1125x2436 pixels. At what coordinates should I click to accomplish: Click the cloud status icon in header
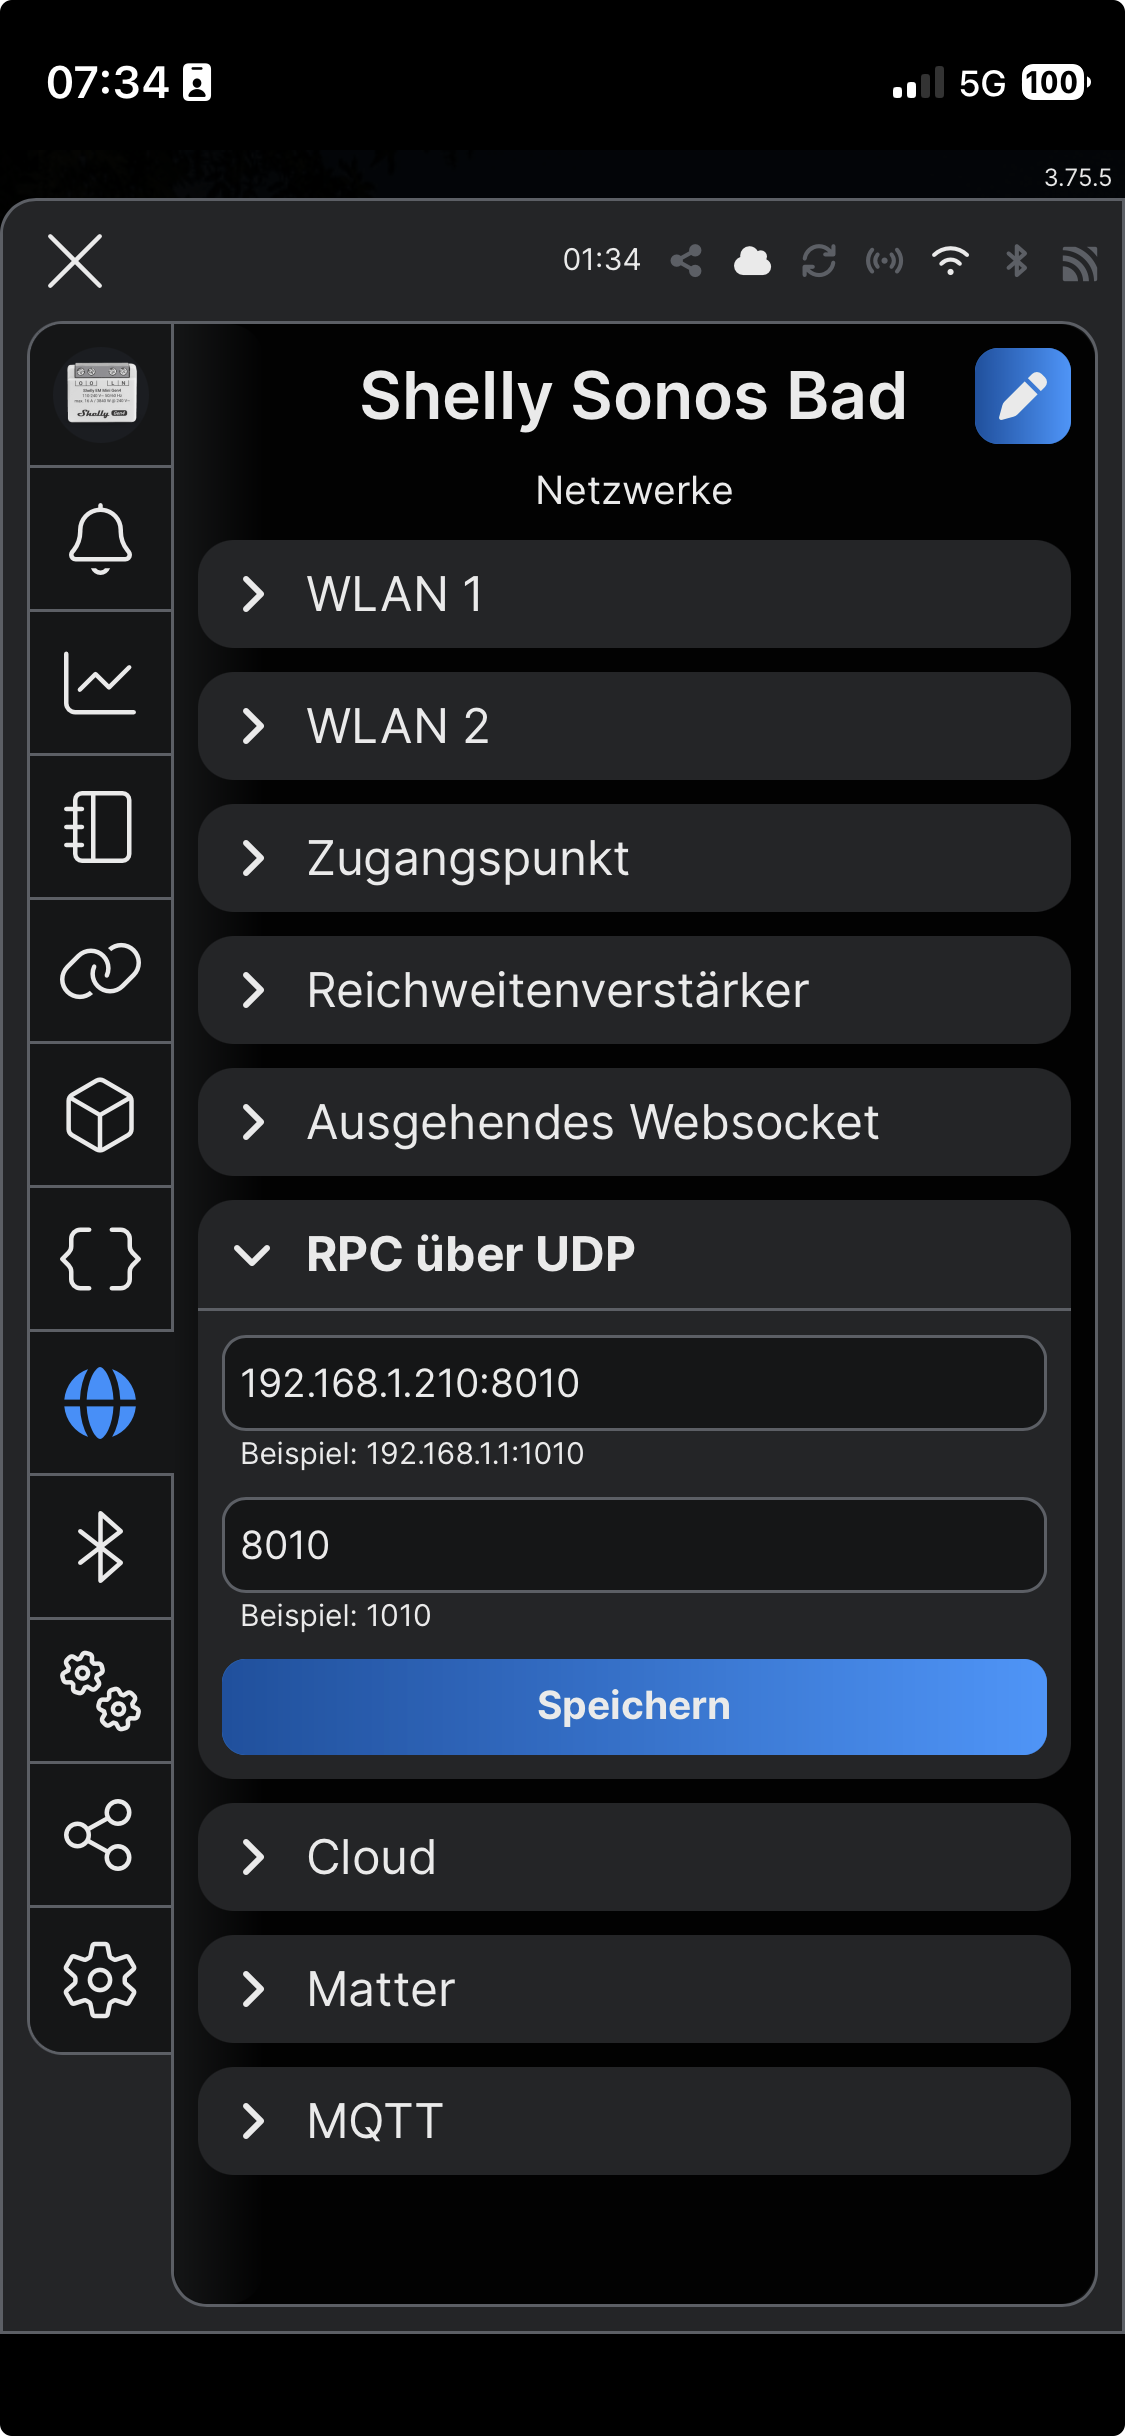(752, 262)
